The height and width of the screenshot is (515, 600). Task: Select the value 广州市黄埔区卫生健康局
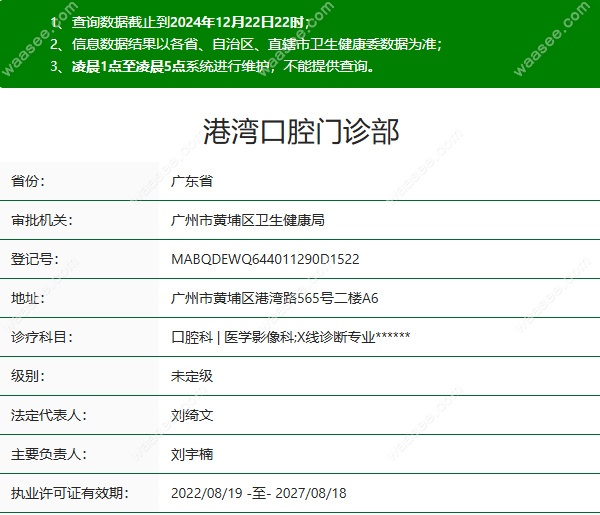(x=248, y=220)
